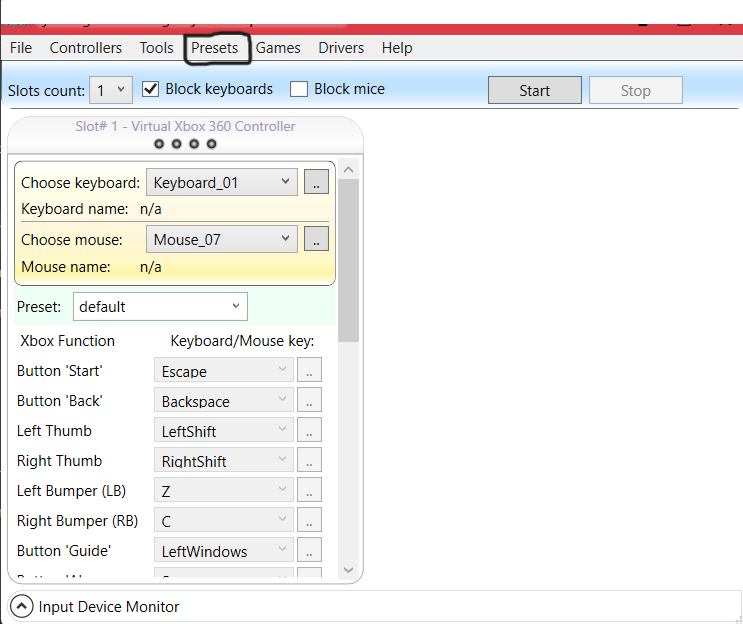Open the Button 'Guide' key dropdown
Screen dimensions: 743x624
pyautogui.click(x=224, y=550)
